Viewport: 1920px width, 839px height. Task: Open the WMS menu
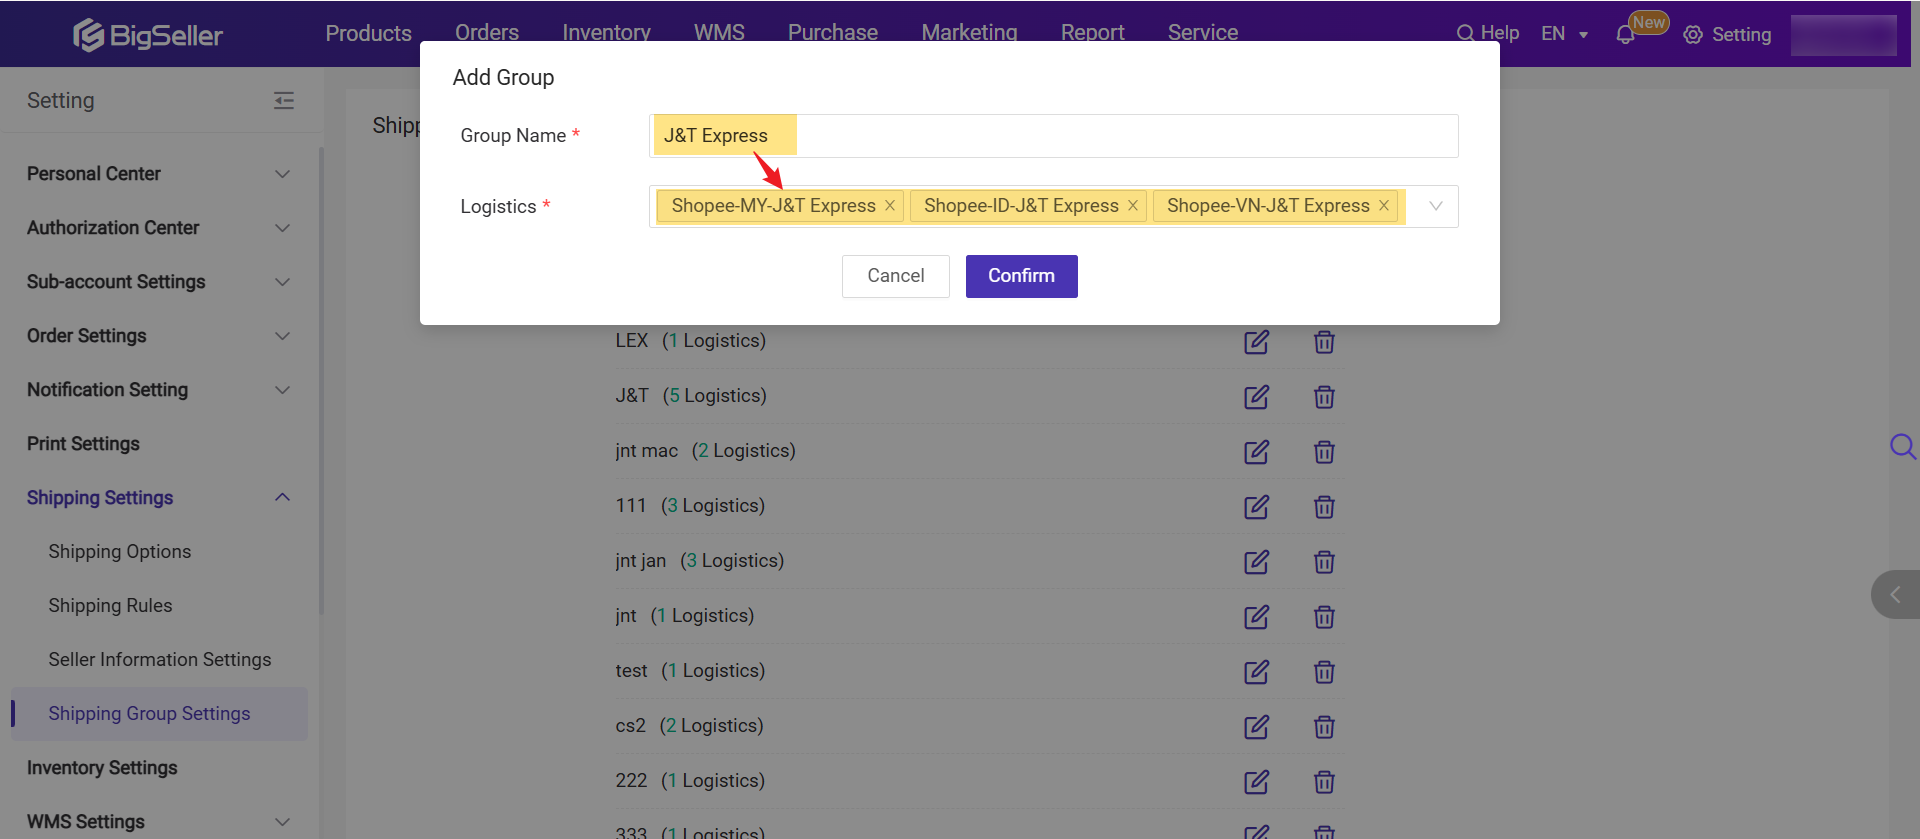[x=719, y=32]
